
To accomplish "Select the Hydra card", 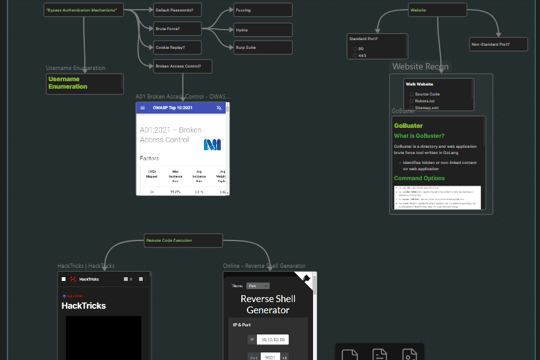I will point(263,30).
